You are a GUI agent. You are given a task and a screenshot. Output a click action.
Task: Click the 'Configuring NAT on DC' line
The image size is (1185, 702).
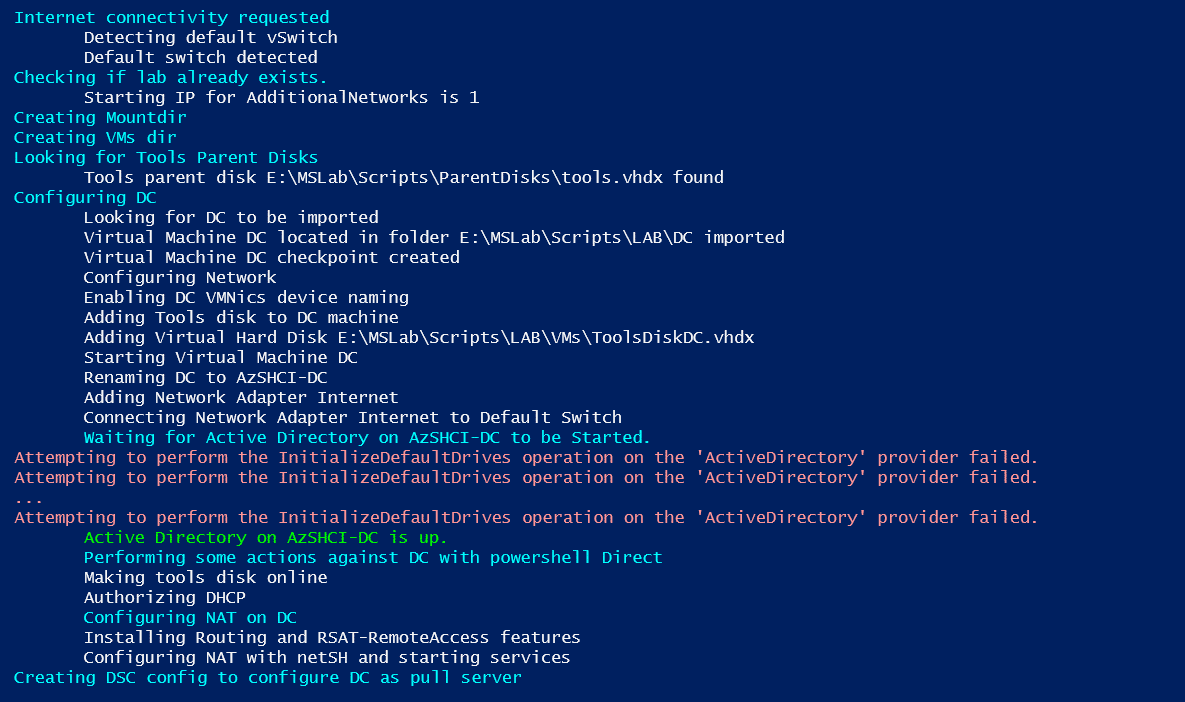[x=190, y=617]
